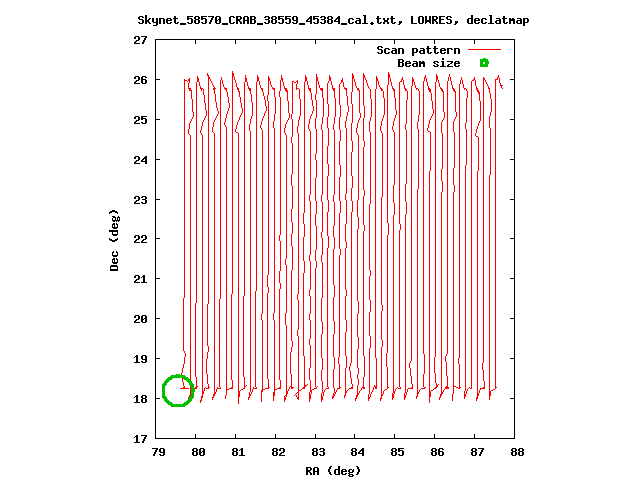Click the y-axis tick label 23
The height and width of the screenshot is (480, 640).
tap(140, 200)
